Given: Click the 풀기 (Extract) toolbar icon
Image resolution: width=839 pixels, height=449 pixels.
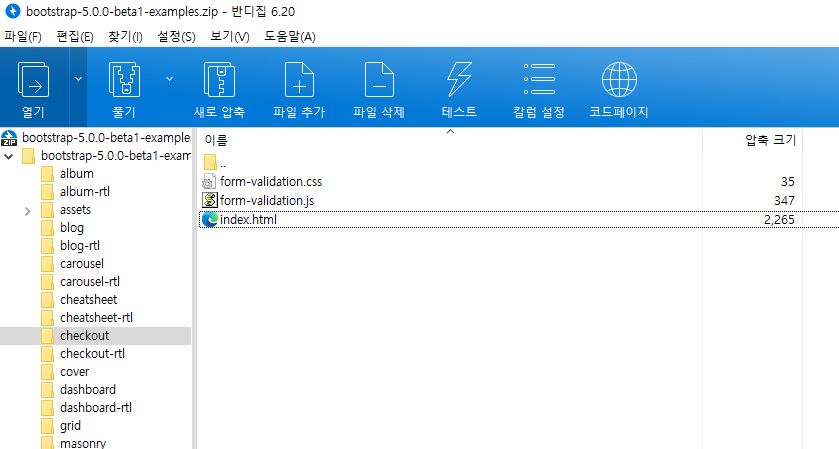Looking at the screenshot, I should (x=124, y=80).
